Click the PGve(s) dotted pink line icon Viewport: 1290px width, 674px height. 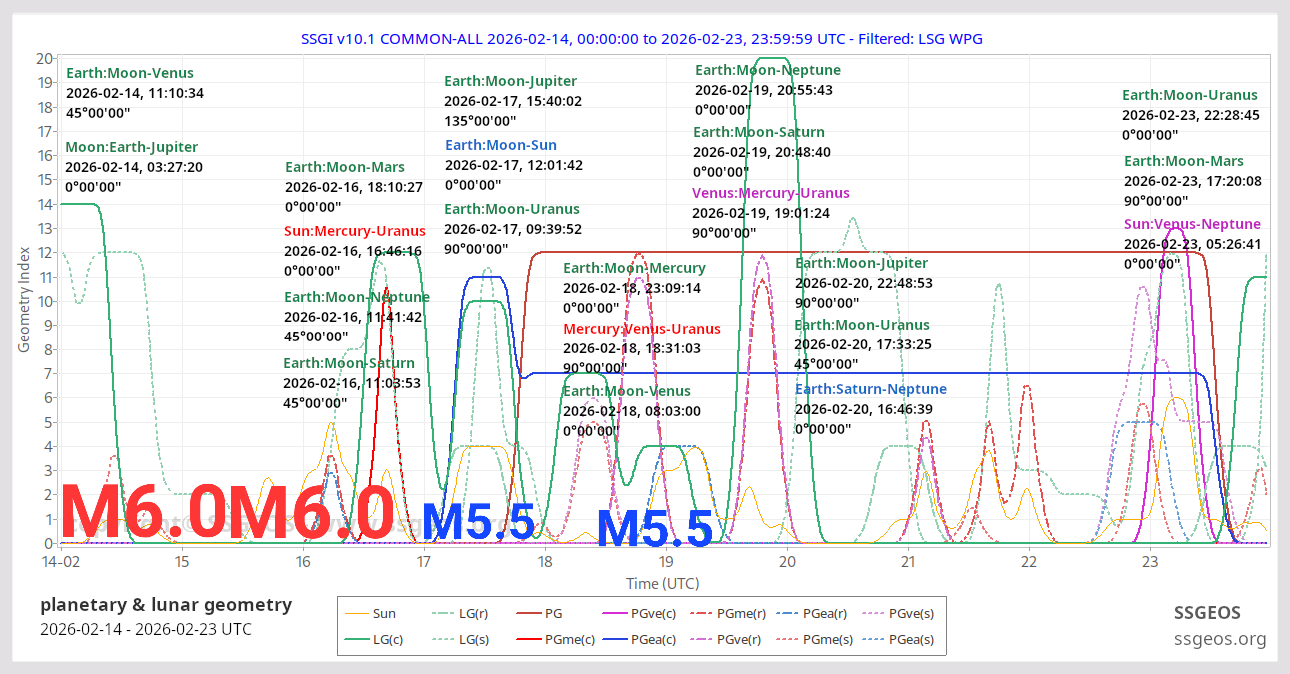(x=873, y=613)
